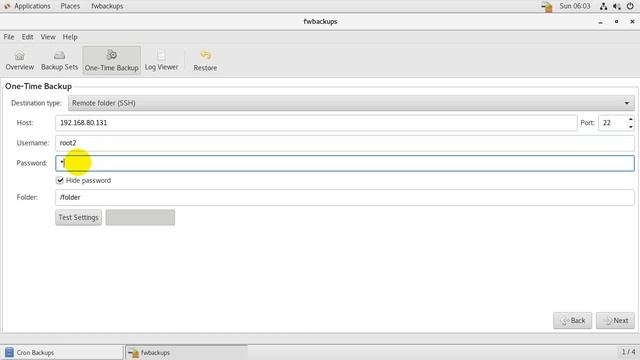Click the Username input field
The image size is (640, 360).
[345, 143]
